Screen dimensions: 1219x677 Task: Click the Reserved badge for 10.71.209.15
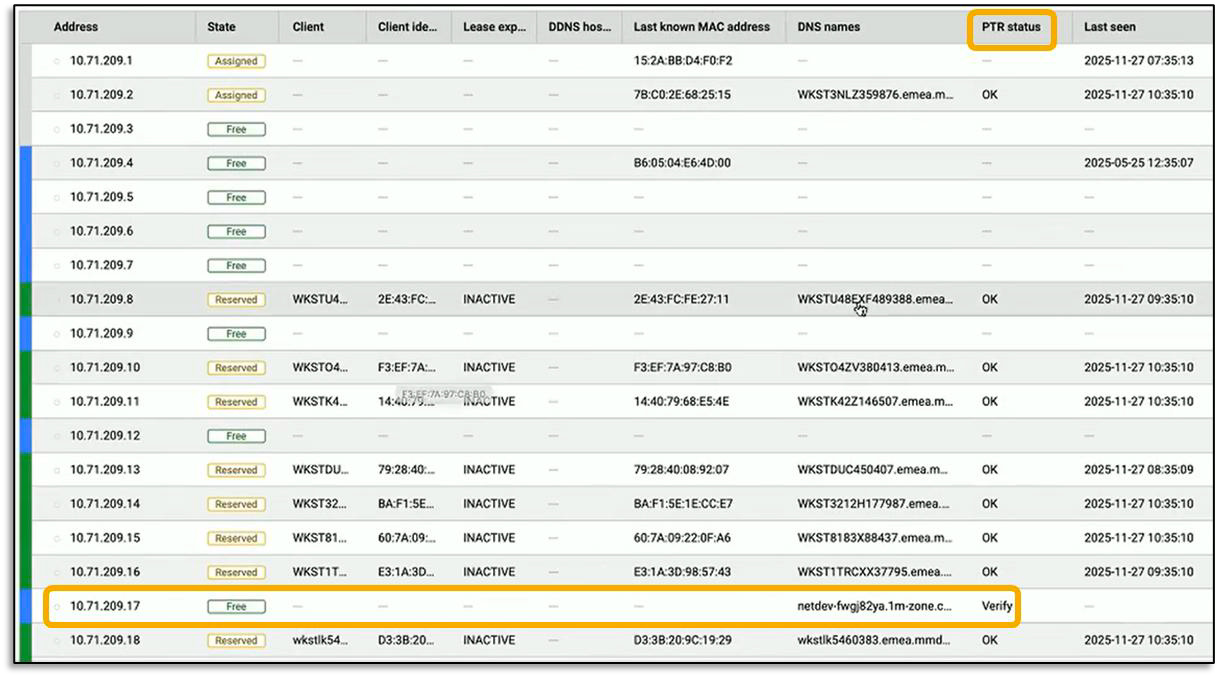(236, 537)
